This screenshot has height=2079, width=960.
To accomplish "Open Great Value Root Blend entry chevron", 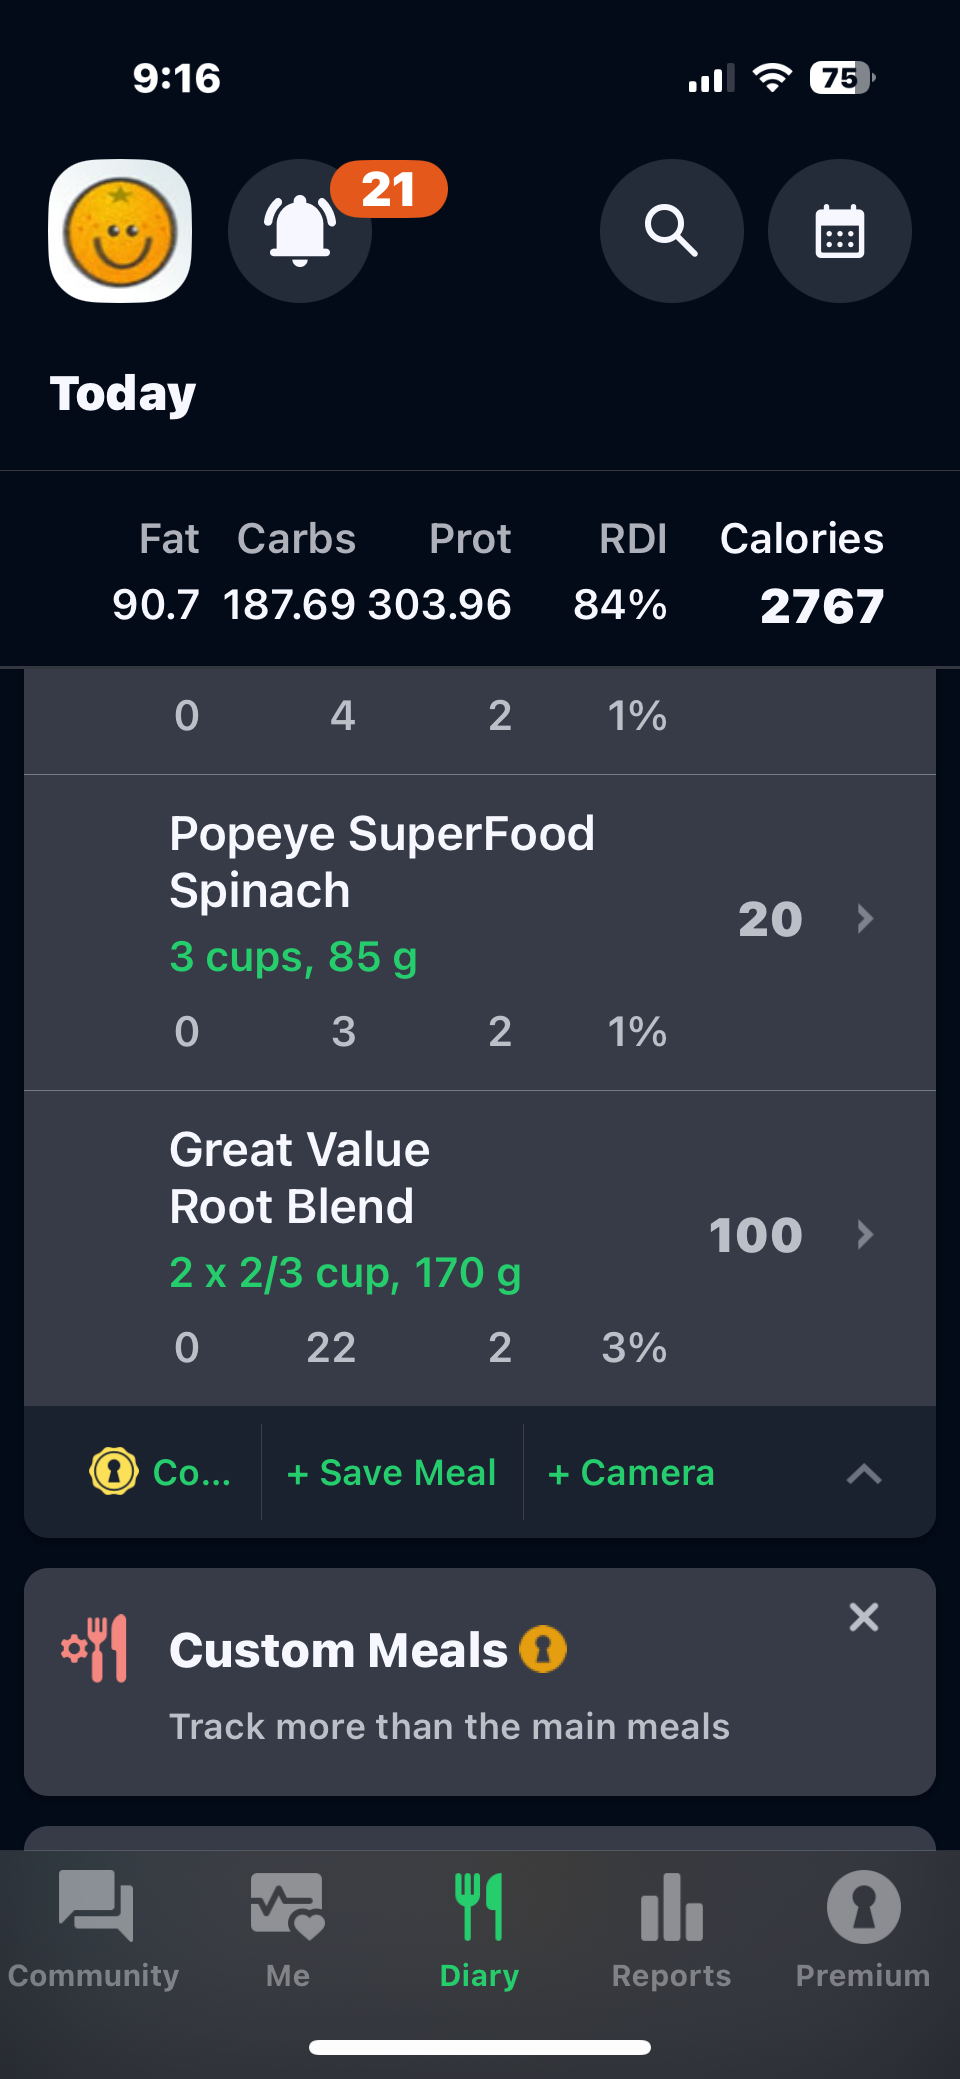I will pyautogui.click(x=865, y=1234).
